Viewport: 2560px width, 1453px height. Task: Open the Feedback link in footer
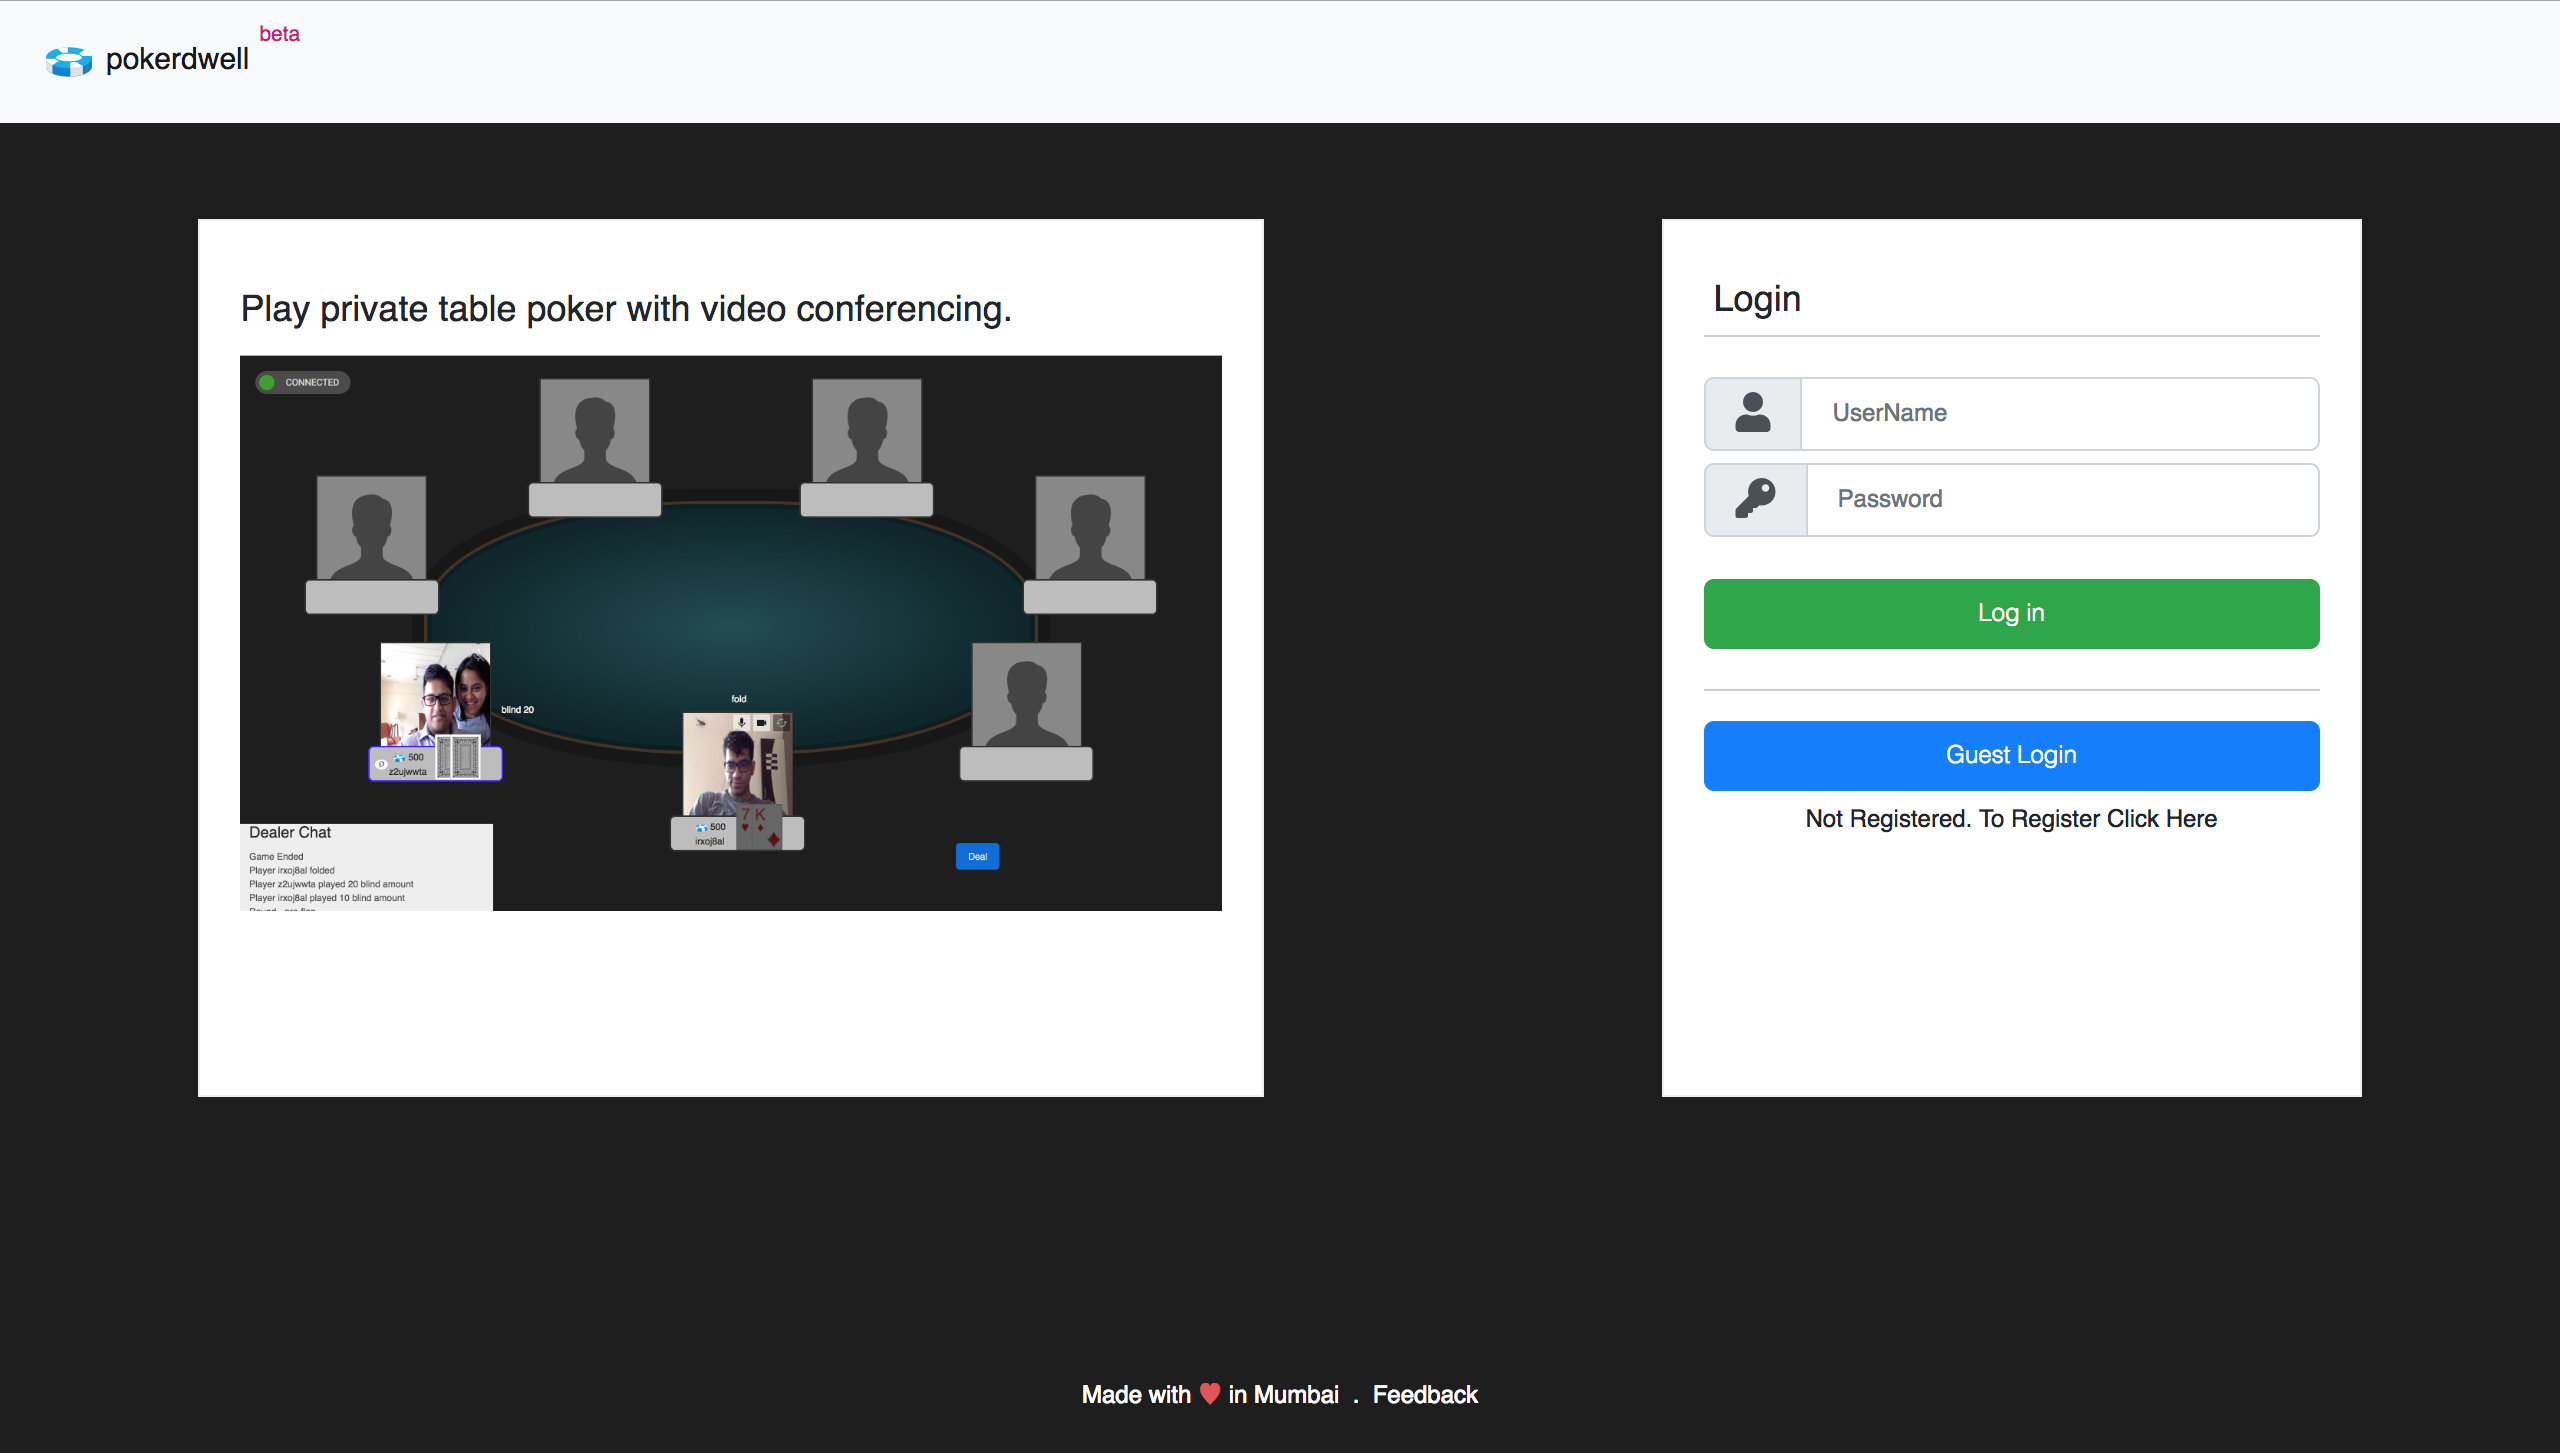(1424, 1394)
